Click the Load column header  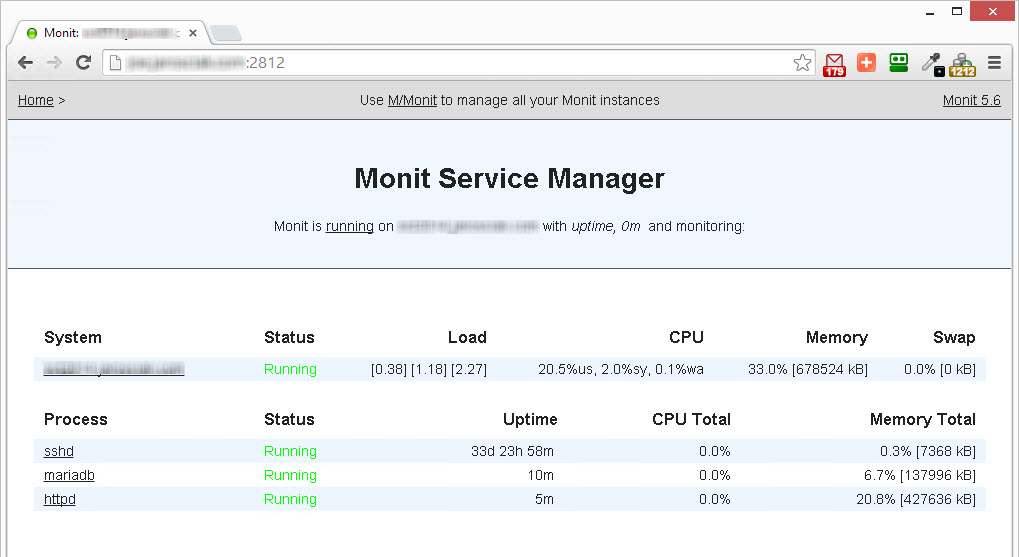point(467,337)
